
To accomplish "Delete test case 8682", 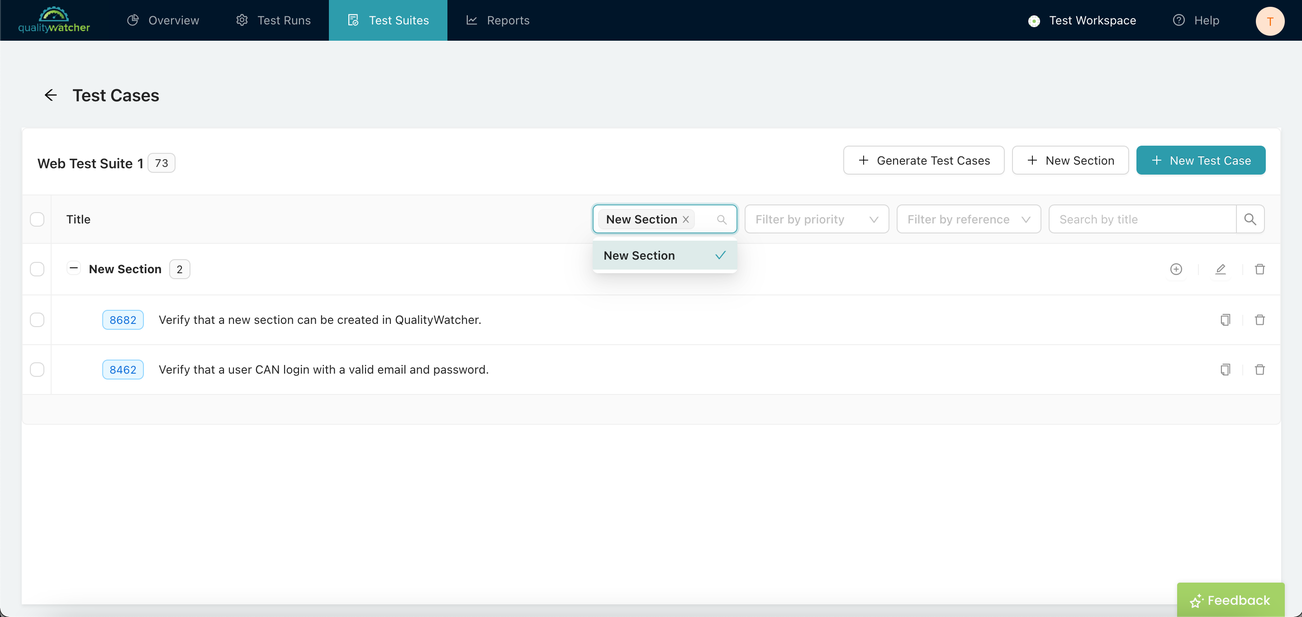I will [x=1260, y=320].
